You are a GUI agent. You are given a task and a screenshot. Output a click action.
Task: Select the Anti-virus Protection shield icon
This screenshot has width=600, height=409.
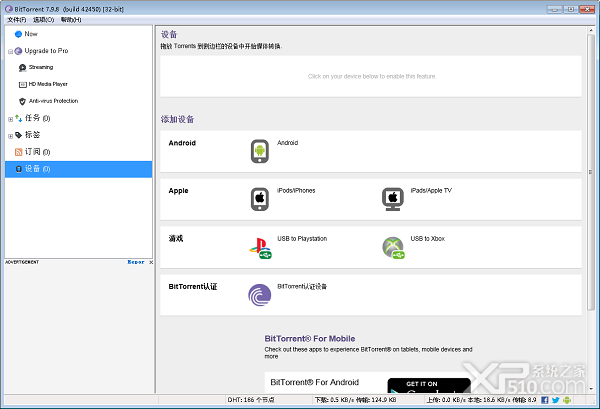[x=22, y=101]
